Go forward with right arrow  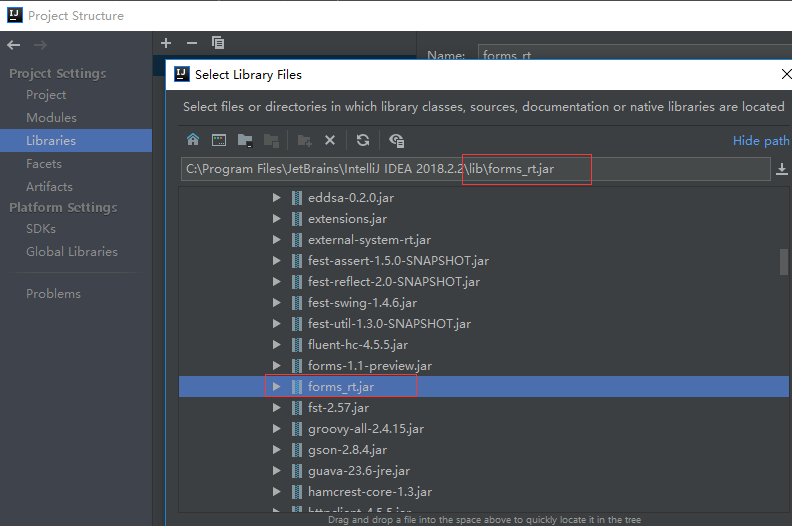pyautogui.click(x=40, y=45)
